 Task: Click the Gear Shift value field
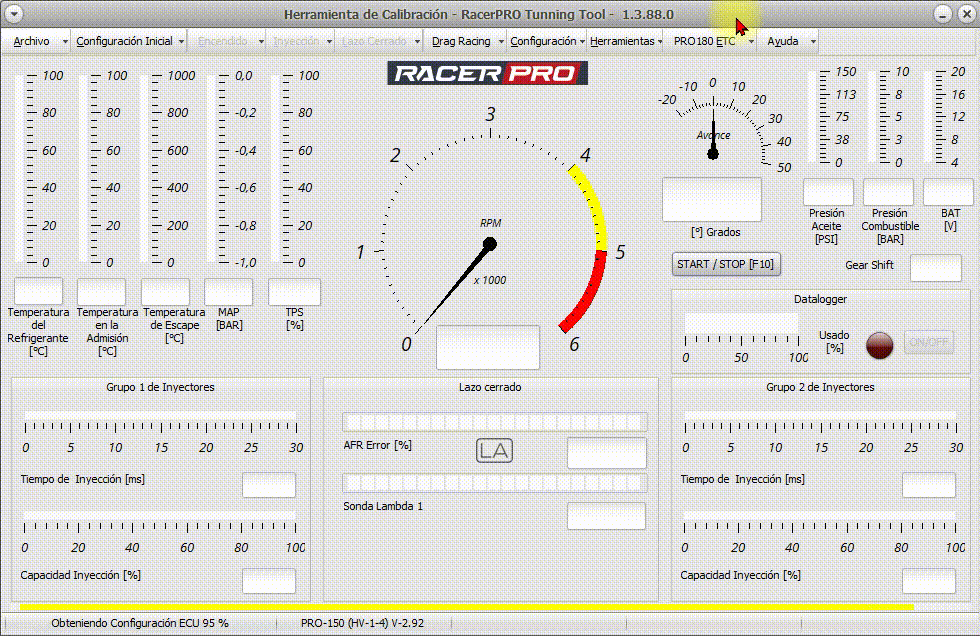[935, 267]
